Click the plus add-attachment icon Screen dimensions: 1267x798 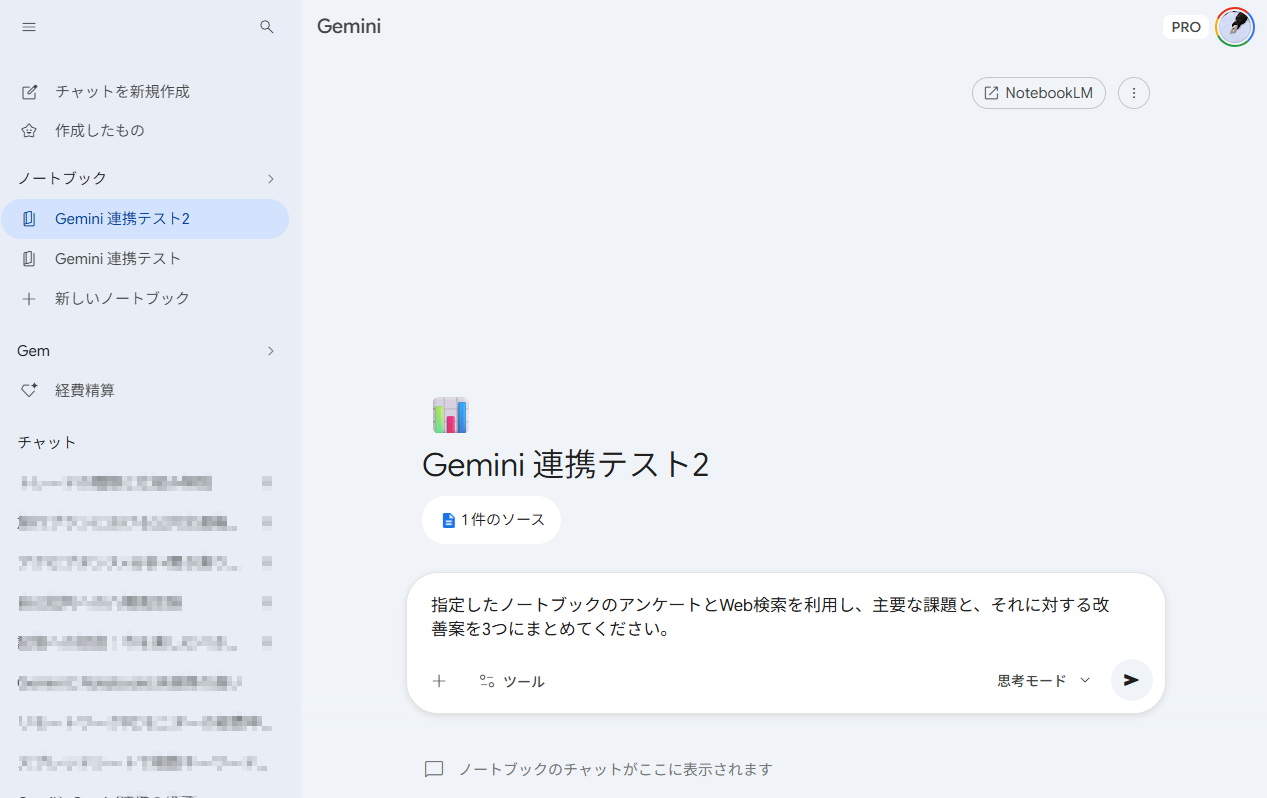(x=438, y=681)
